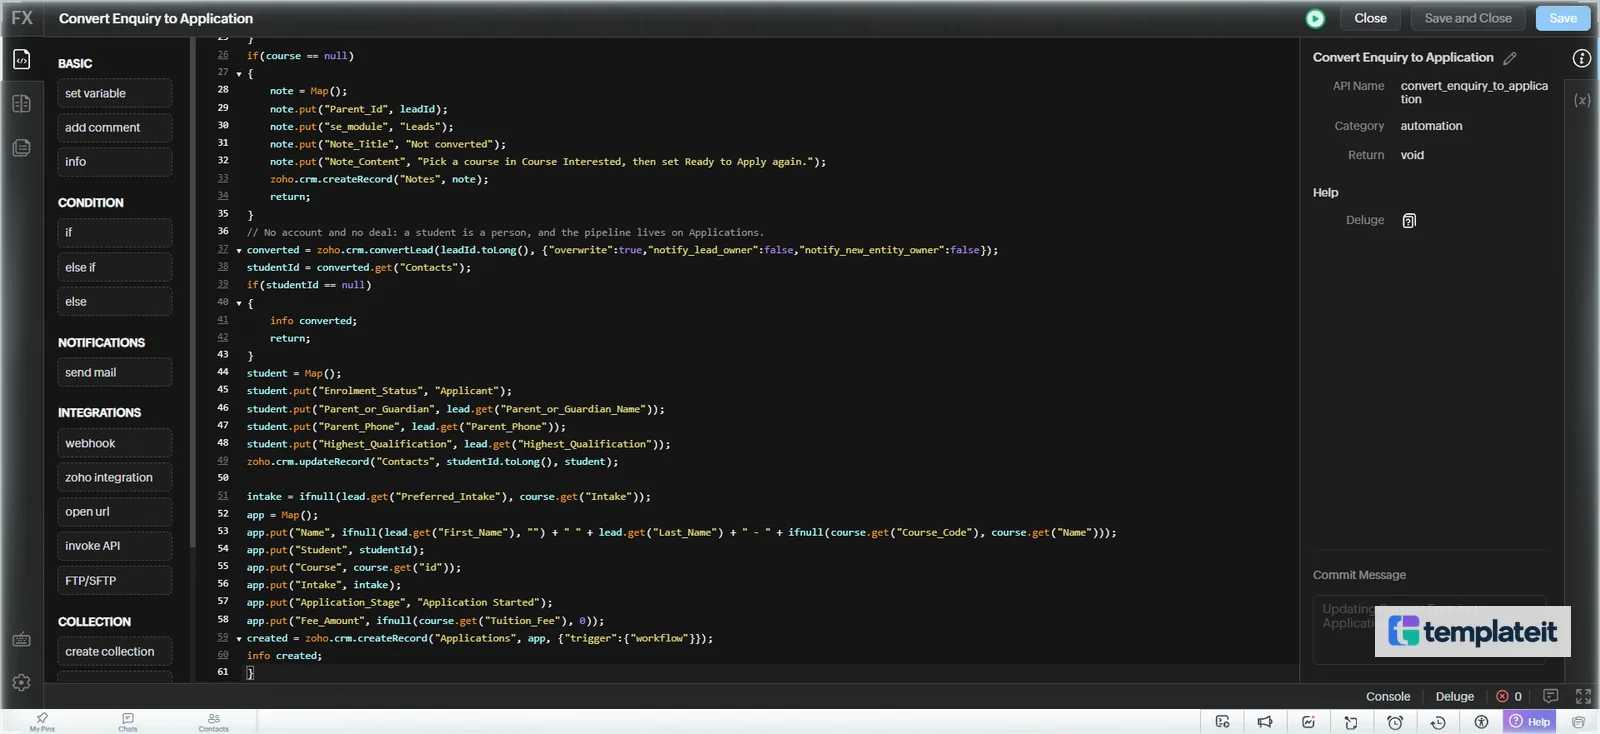Toggle fullscreen editor with expand arrows icon
Screen dimensions: 1600x734
[x=1583, y=696]
